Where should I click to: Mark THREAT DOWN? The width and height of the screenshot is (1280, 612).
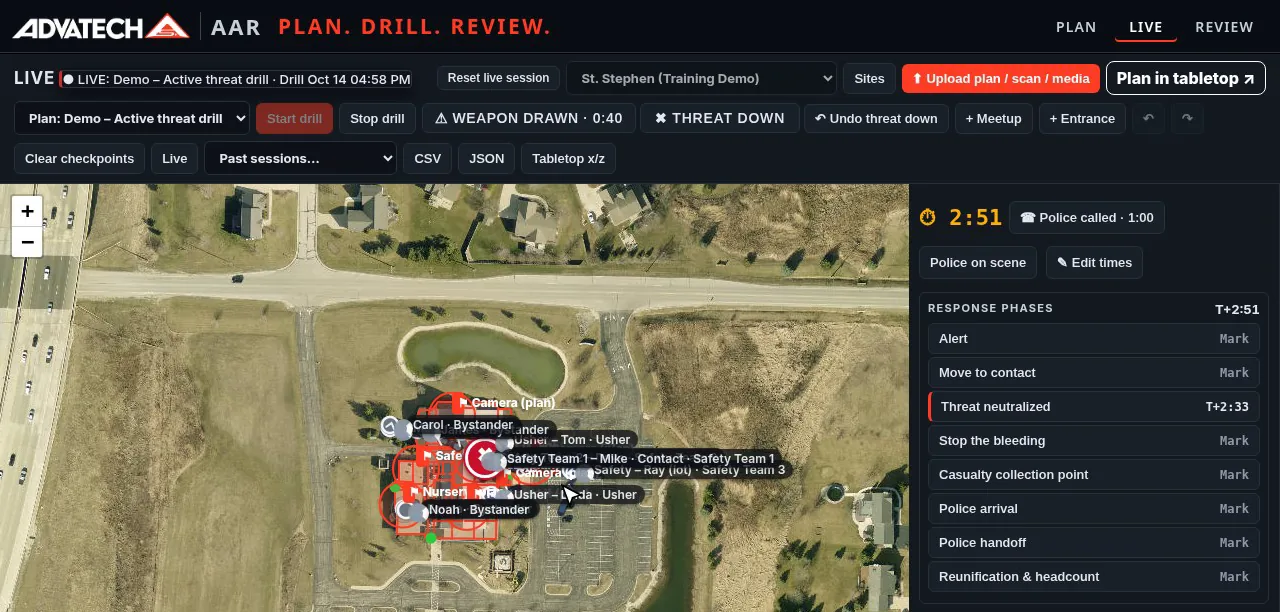719,118
